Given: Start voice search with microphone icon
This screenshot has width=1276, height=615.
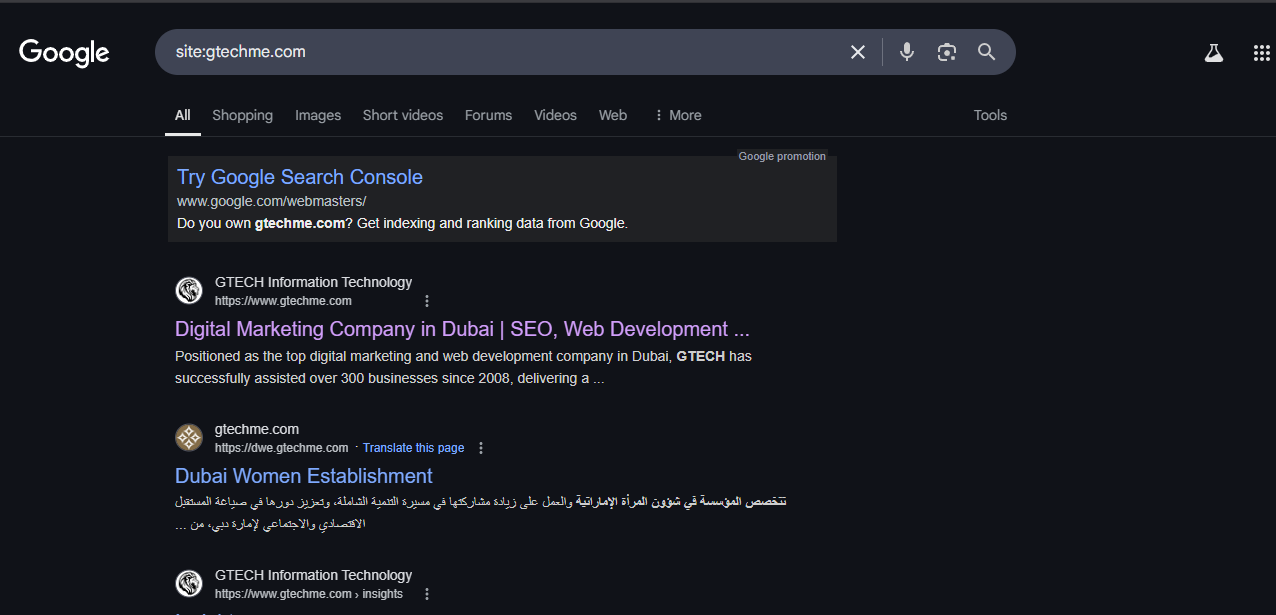Looking at the screenshot, I should click(x=907, y=52).
